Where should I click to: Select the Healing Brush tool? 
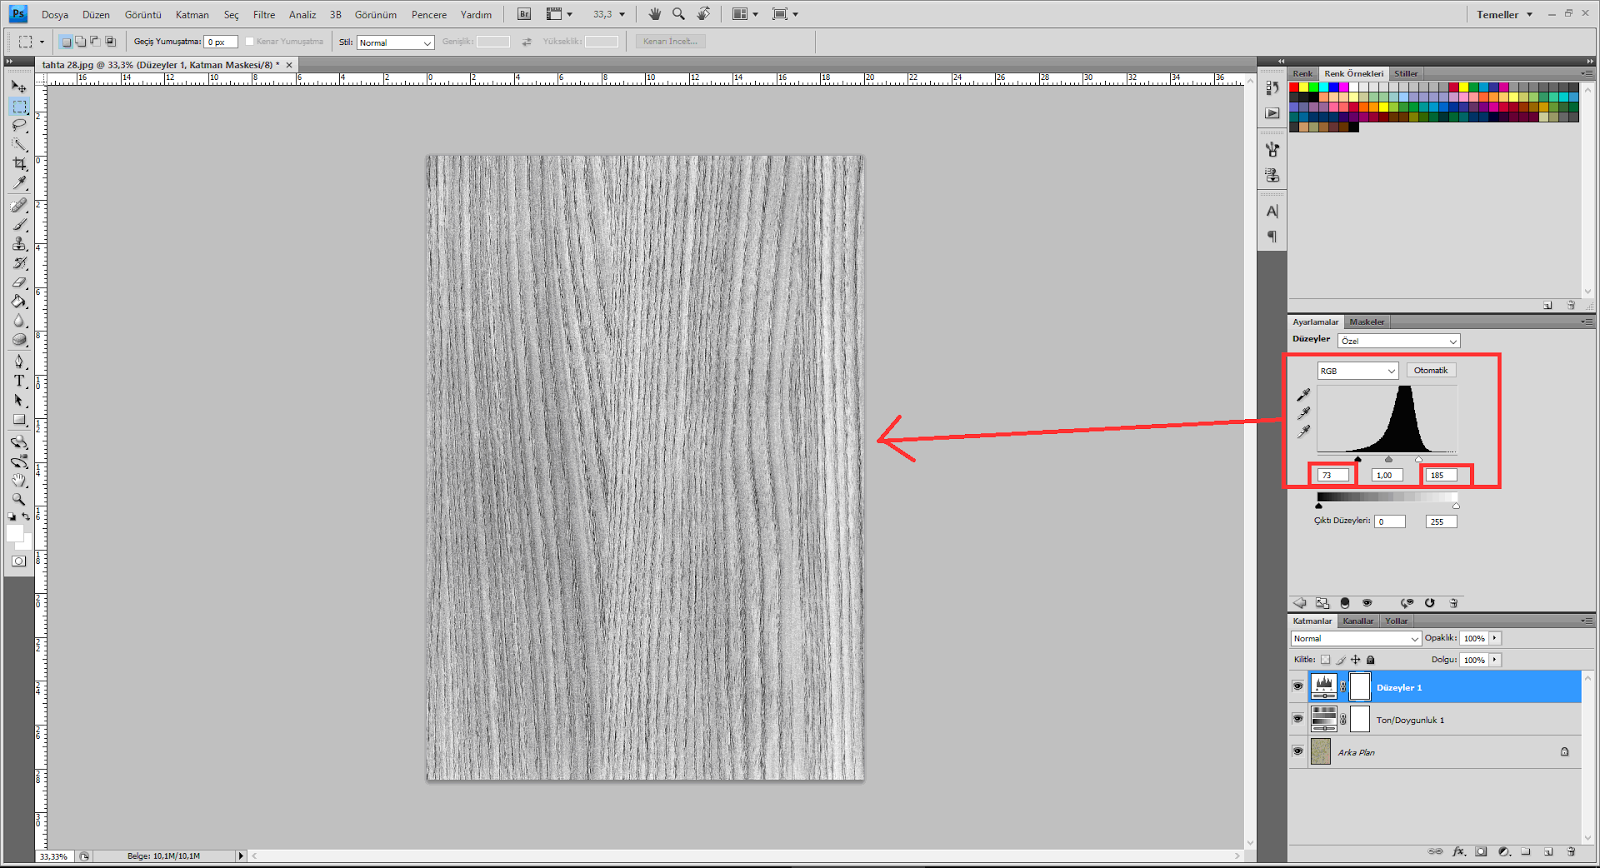(19, 205)
